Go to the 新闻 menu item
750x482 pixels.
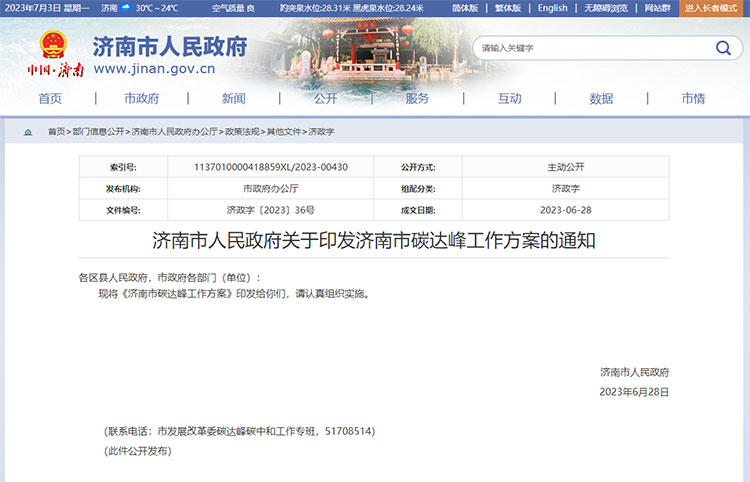(x=233, y=98)
